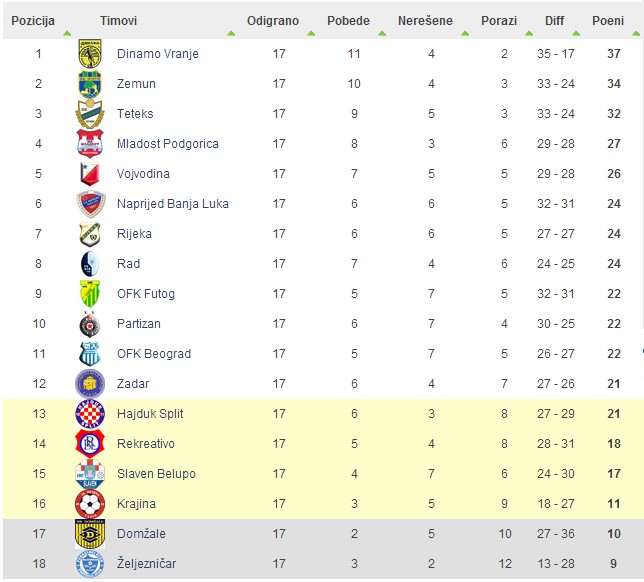Open the Zemun team link
Viewport: 644px width, 582px height.
coord(136,84)
